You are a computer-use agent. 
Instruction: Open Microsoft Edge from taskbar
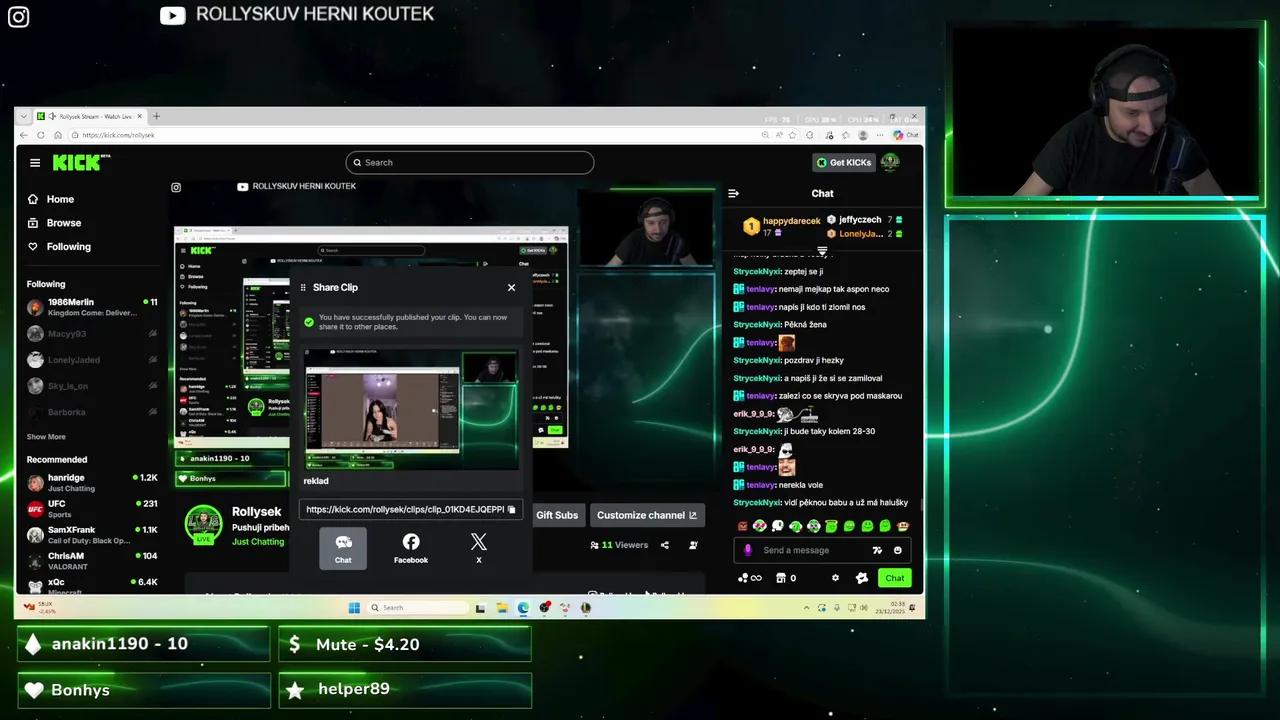point(523,608)
